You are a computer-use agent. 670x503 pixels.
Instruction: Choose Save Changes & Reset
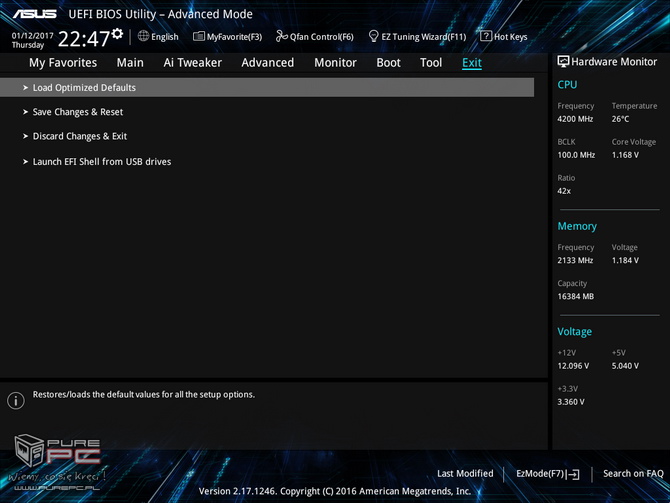click(x=78, y=112)
